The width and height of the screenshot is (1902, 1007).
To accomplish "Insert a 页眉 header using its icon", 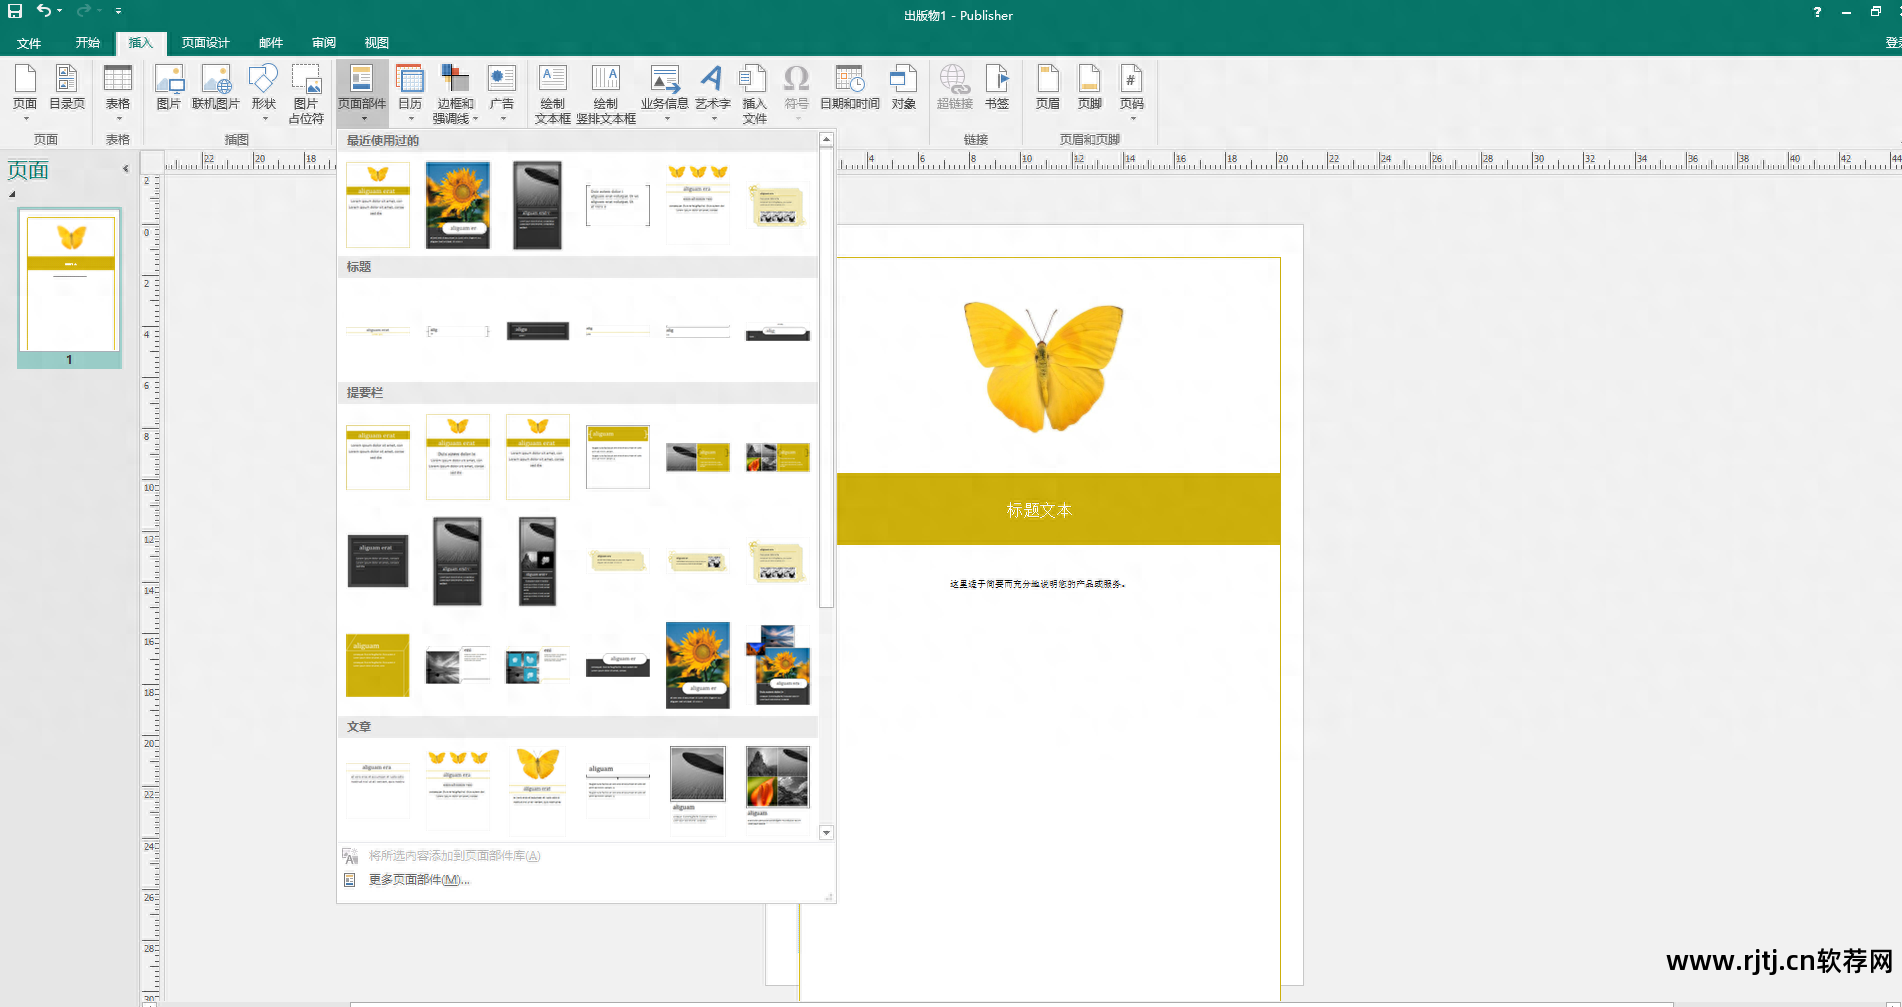I will [x=1047, y=88].
